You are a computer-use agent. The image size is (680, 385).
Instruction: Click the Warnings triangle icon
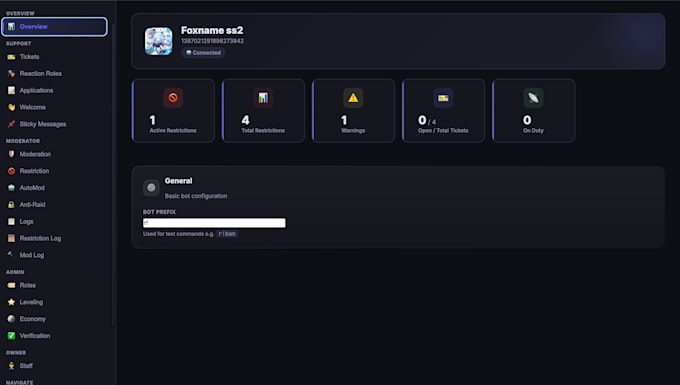point(353,98)
